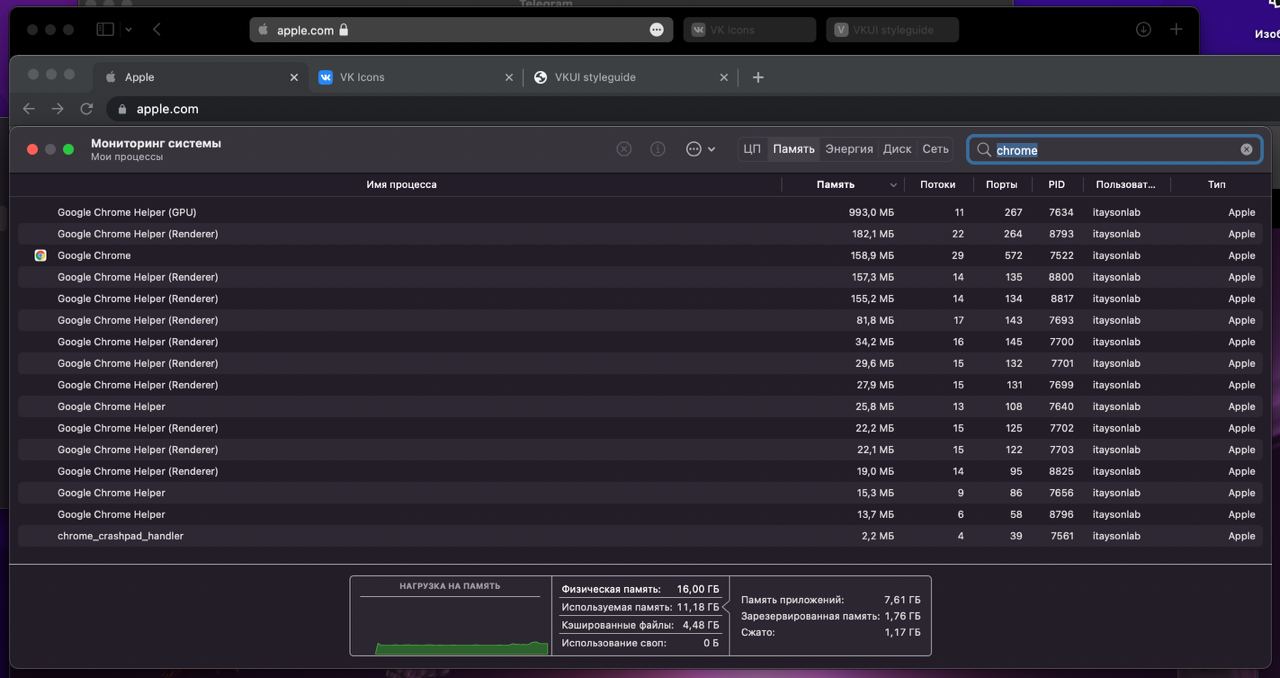1280x678 pixels.
Task: Click the process info icon in Activity Monitor
Action: (658, 149)
